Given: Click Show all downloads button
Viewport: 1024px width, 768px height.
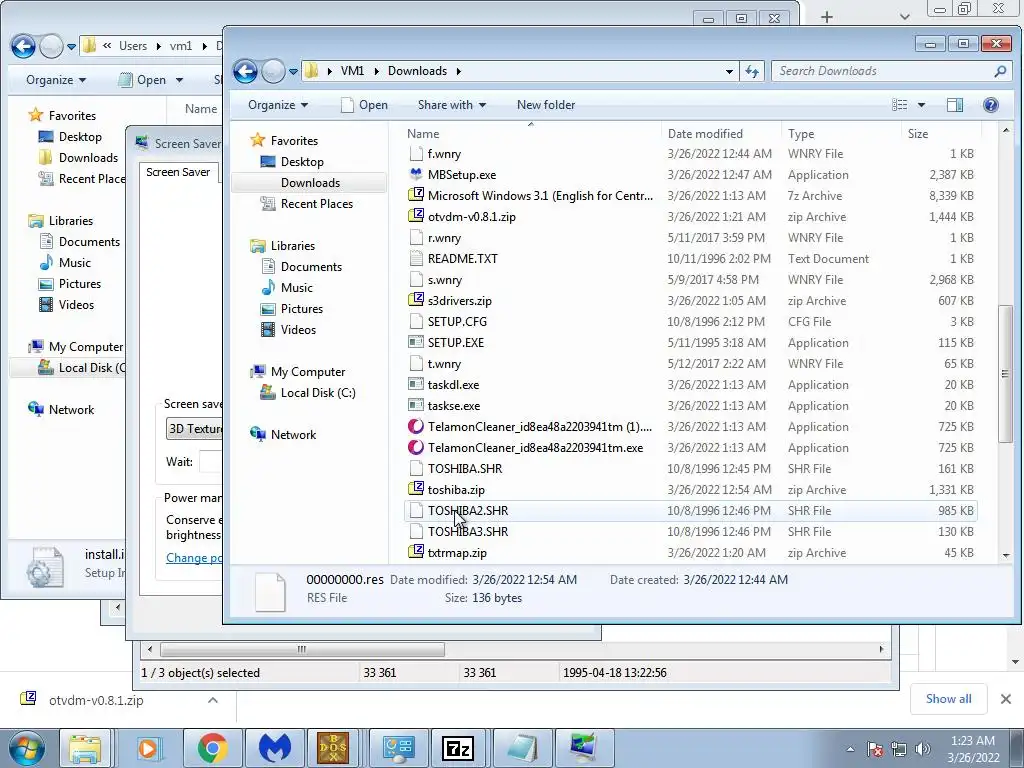Looking at the screenshot, I should point(948,699).
